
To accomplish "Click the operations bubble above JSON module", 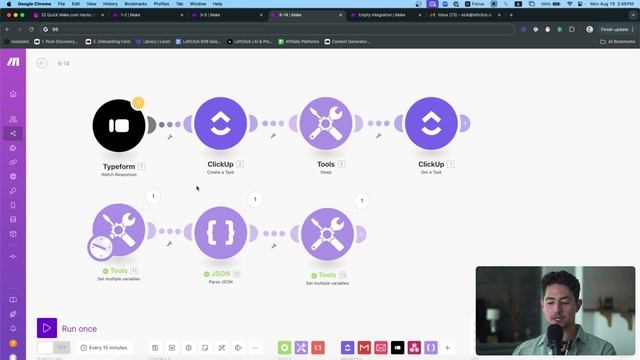I will (x=255, y=199).
